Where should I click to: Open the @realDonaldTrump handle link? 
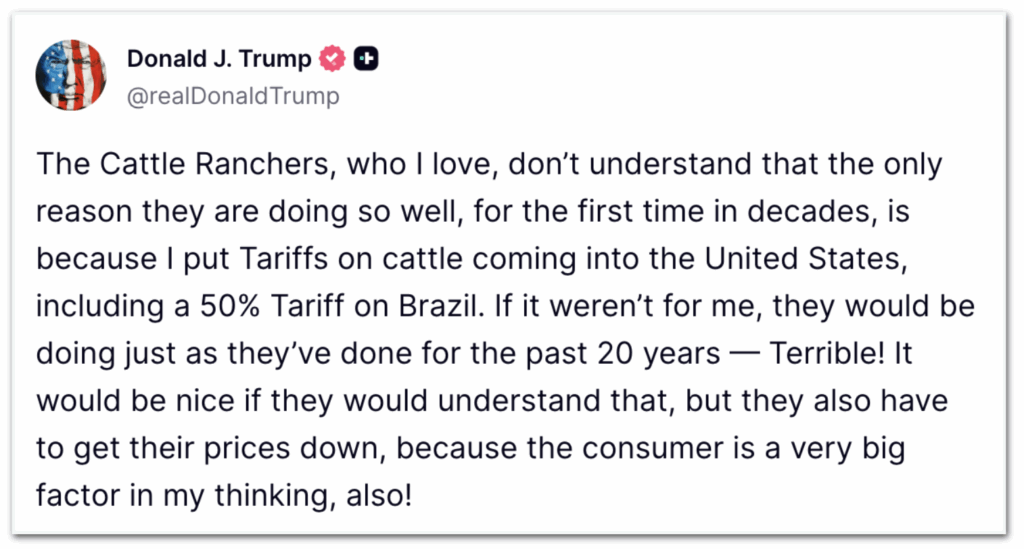[233, 96]
